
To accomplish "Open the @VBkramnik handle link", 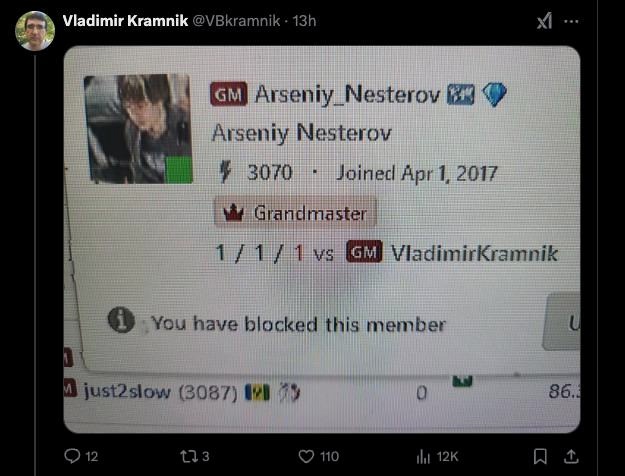I will (x=236, y=20).
